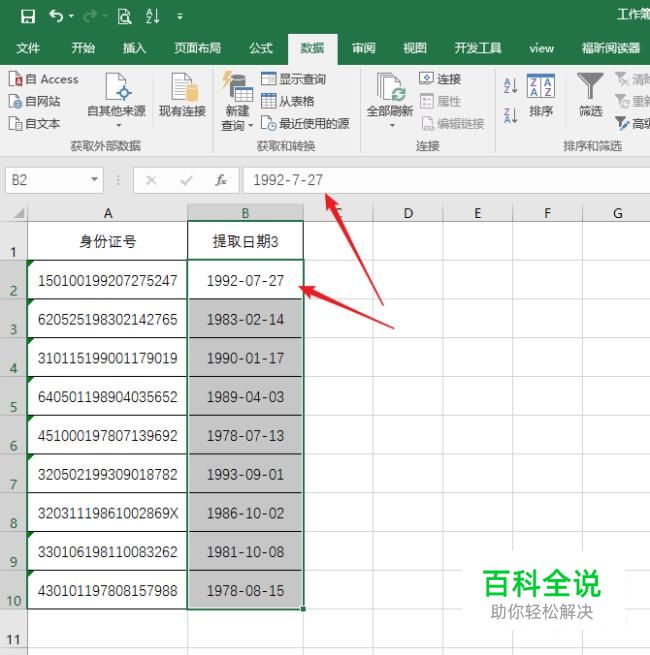Screen dimensions: 650x655
Task: Click 最近使用的源
Action: 305,124
